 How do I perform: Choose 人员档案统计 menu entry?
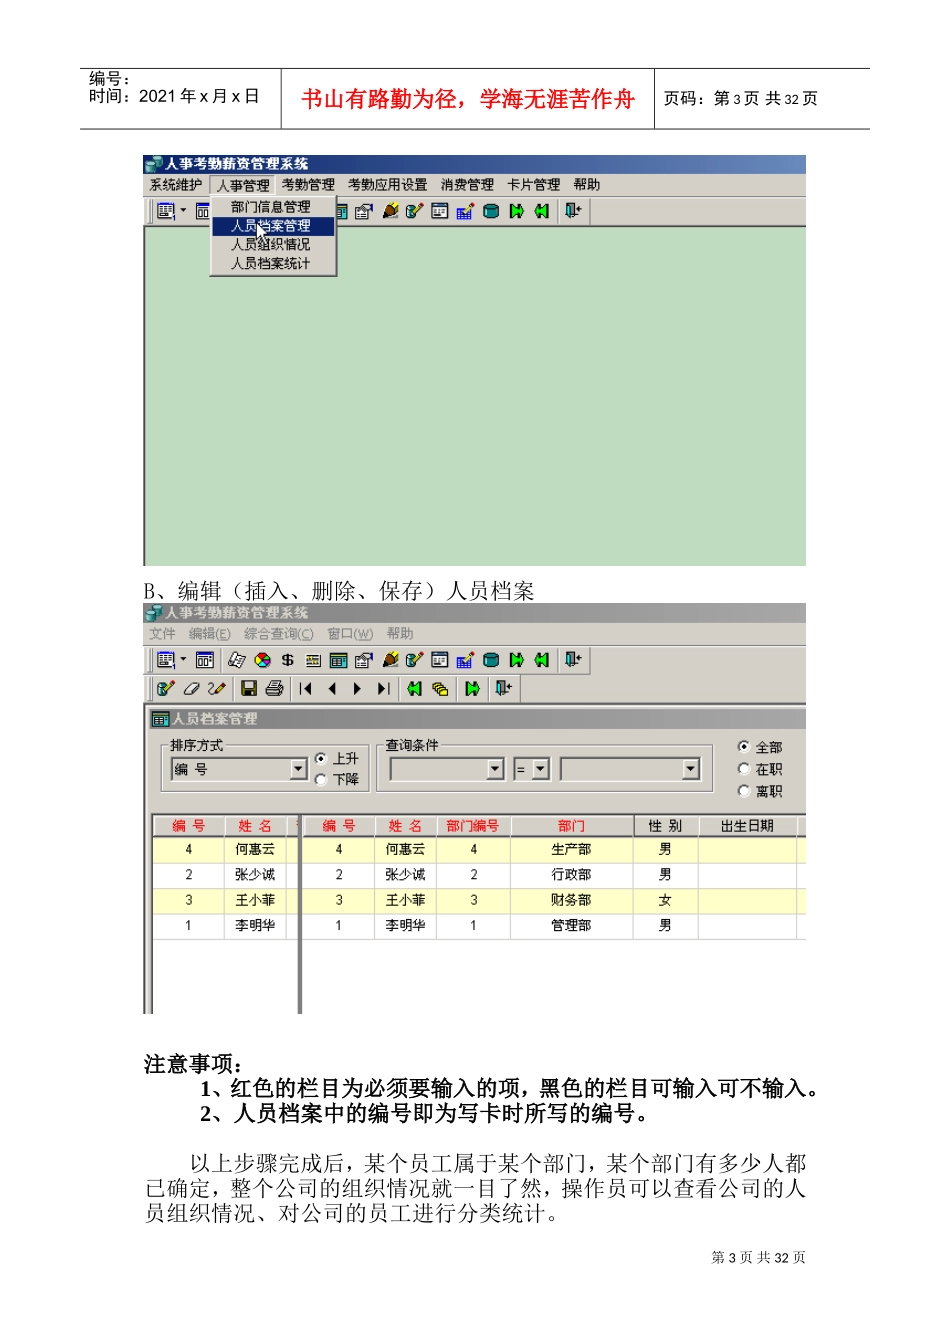point(271,264)
